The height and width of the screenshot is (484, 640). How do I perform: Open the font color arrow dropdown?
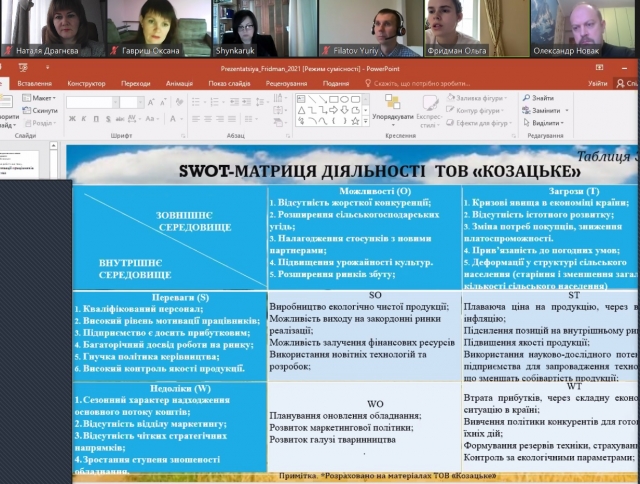point(181,119)
